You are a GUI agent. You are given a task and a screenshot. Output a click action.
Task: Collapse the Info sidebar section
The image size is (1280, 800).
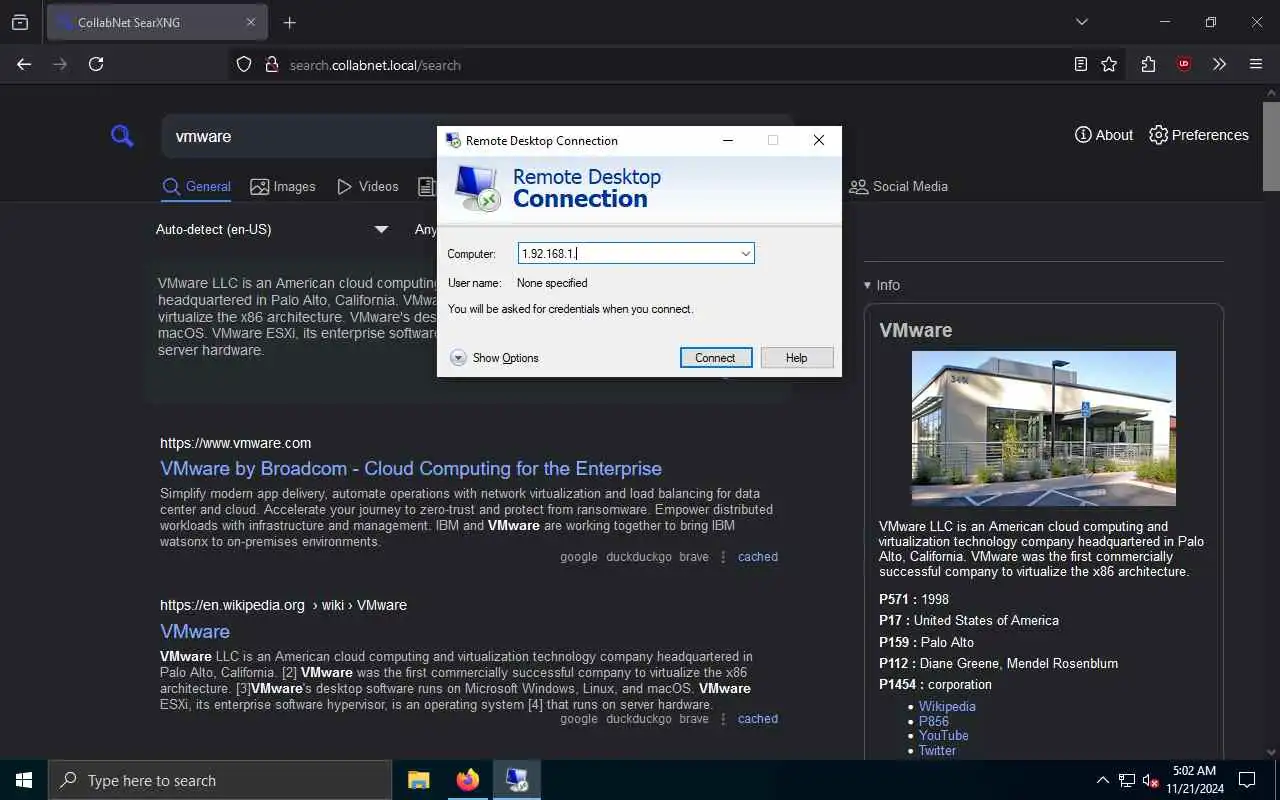[882, 285]
